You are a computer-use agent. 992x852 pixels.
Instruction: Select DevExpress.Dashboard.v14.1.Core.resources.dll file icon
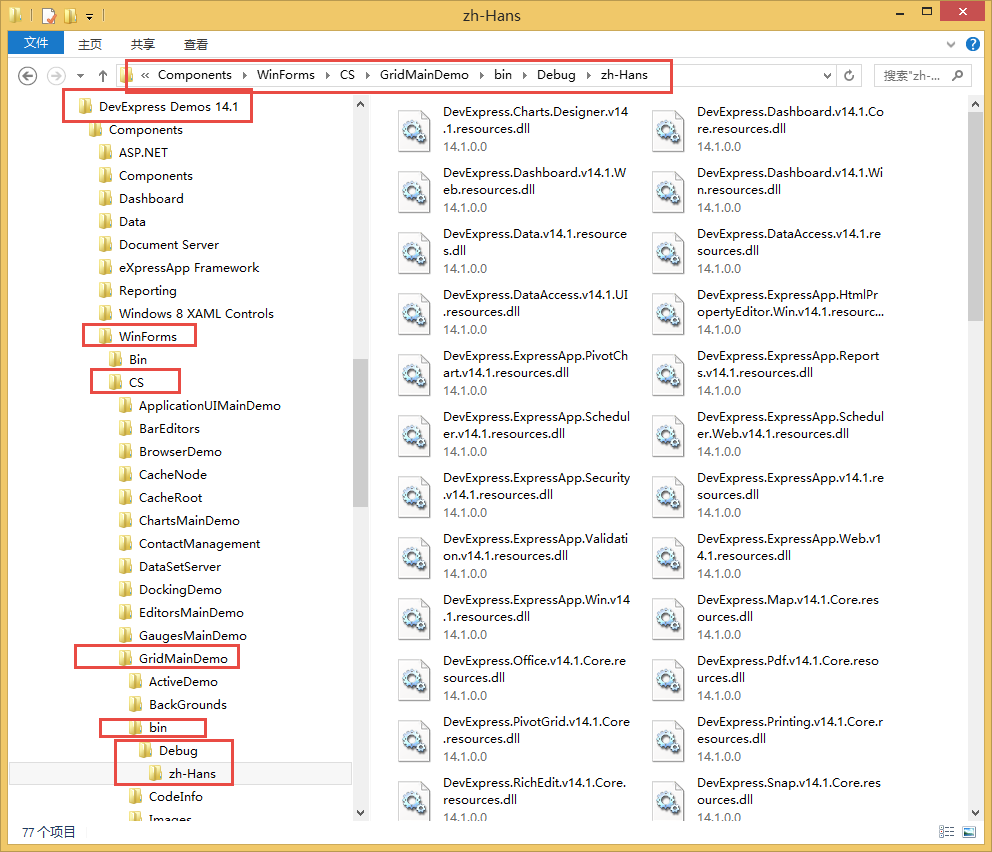(x=668, y=130)
